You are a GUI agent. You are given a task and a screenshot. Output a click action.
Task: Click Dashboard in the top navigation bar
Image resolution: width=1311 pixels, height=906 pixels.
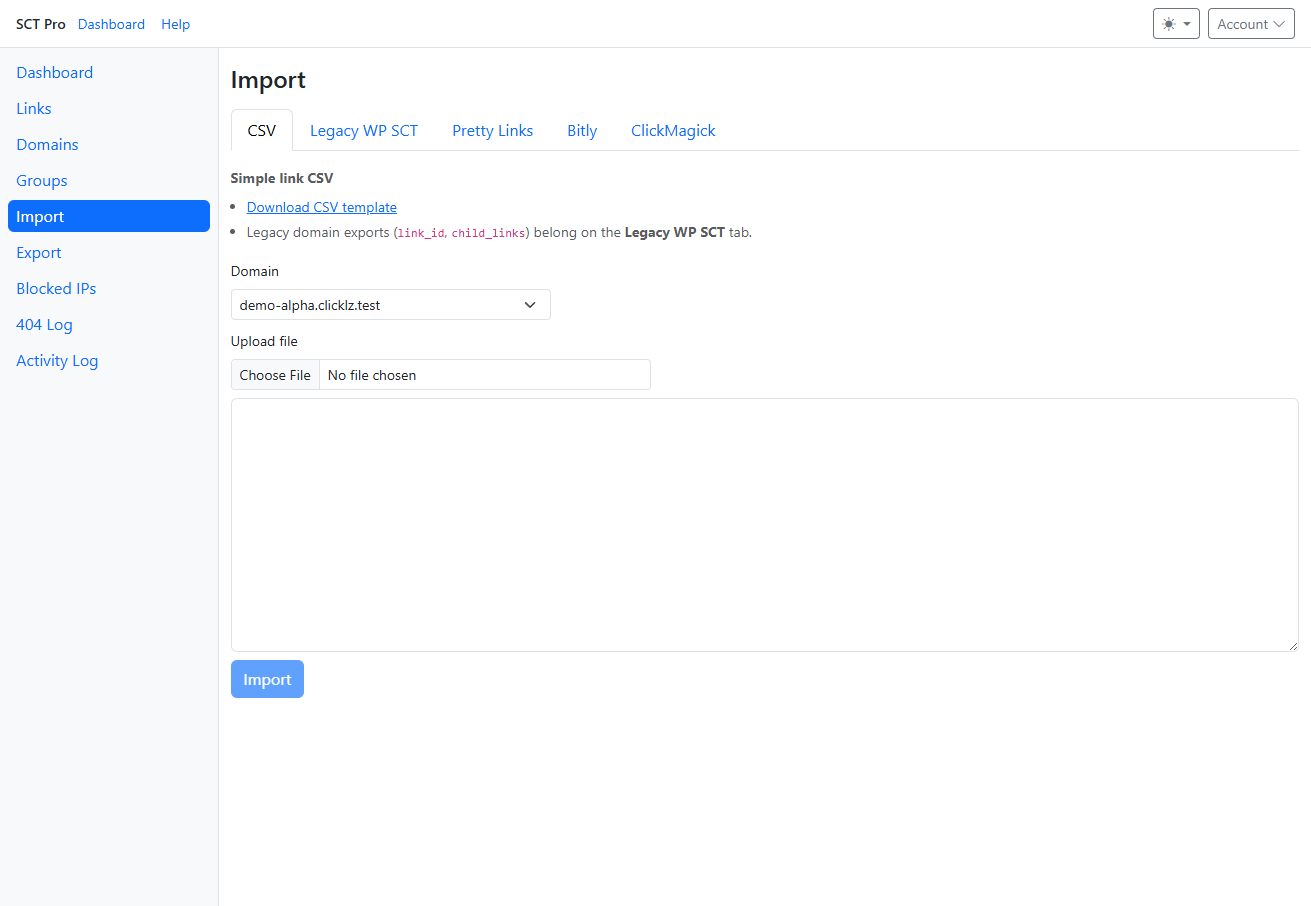[111, 24]
